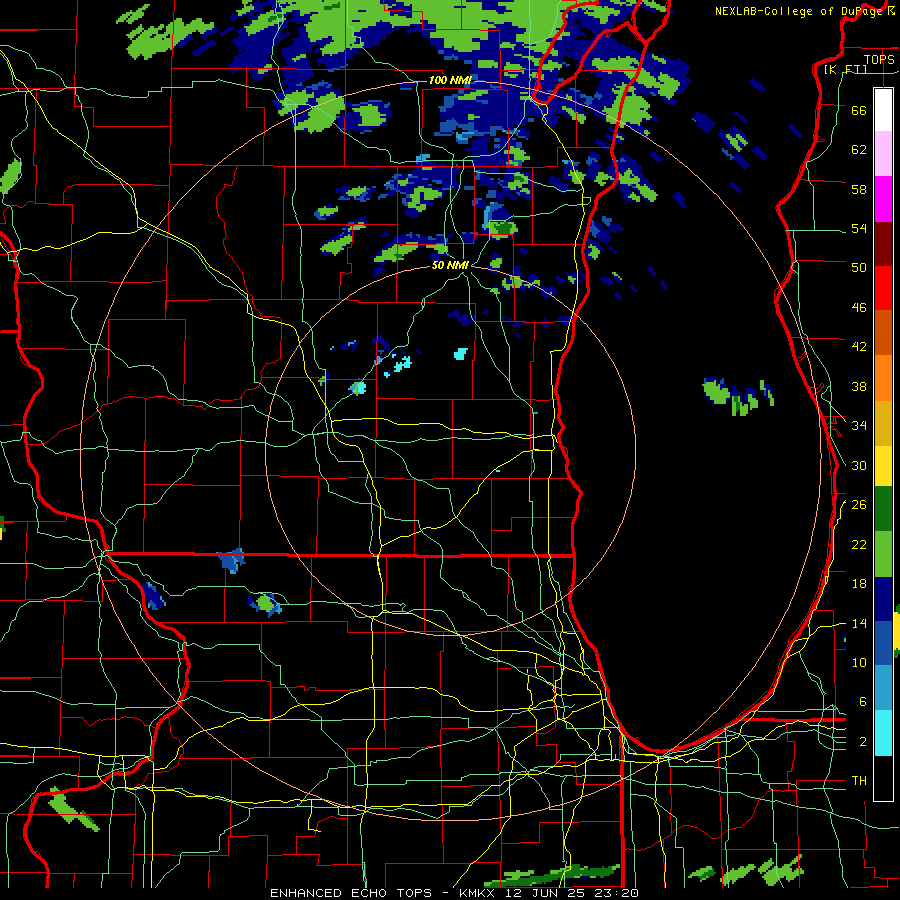Screen dimensions: 900x900
Task: Click the 54 value on the legend
Action: pyautogui.click(x=859, y=228)
